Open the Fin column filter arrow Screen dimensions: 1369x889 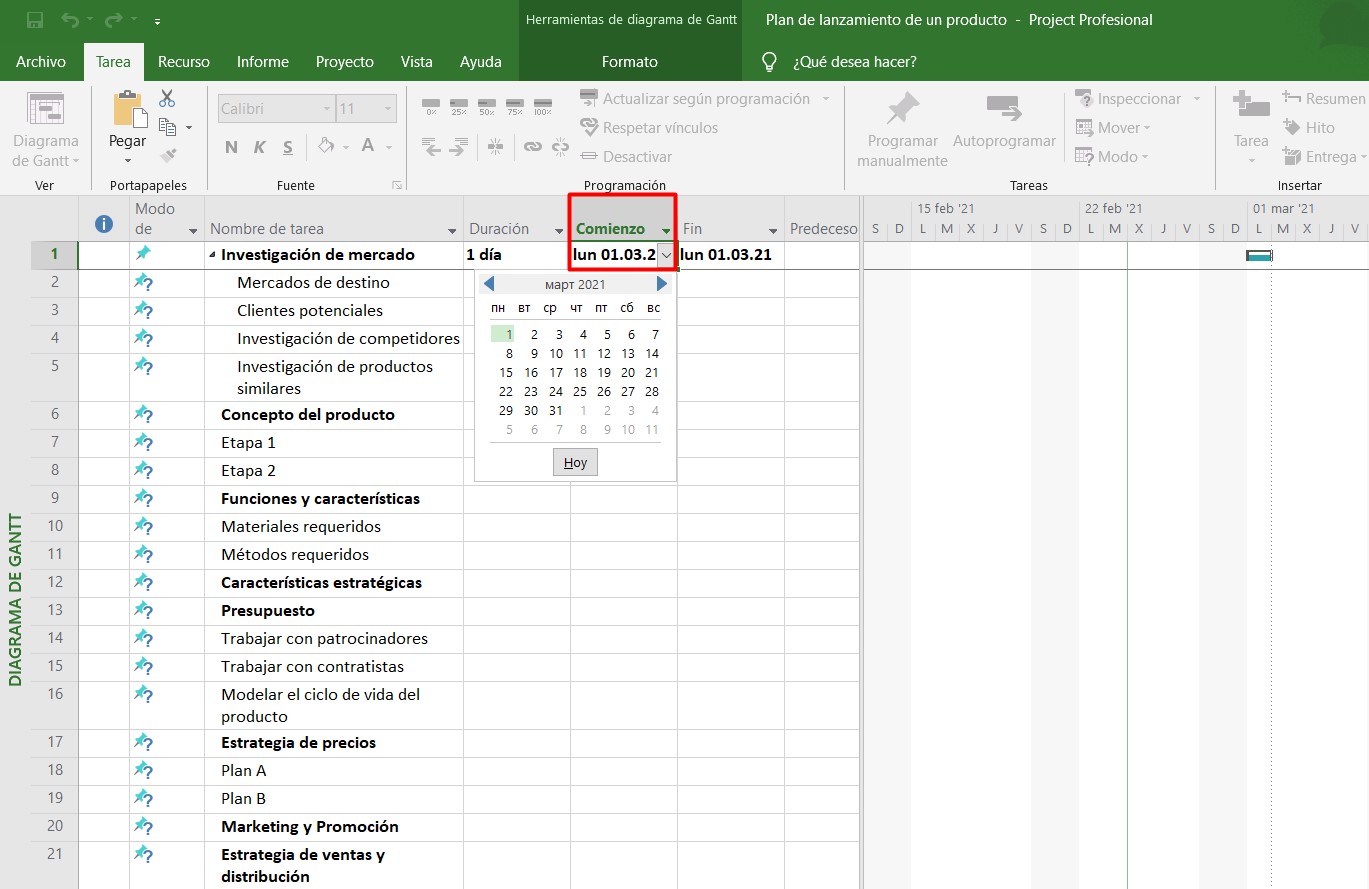click(772, 231)
